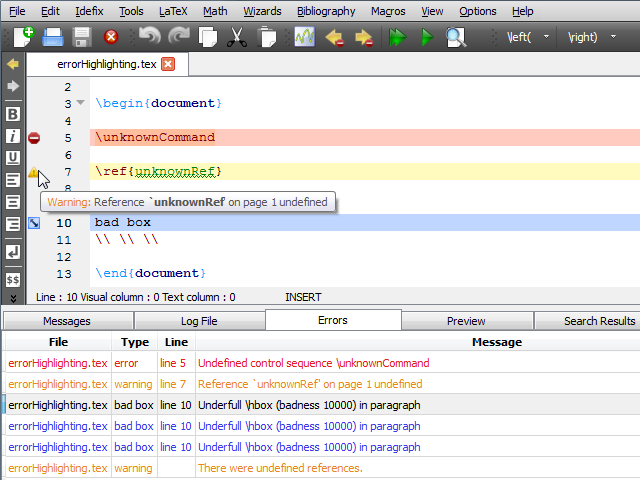Image resolution: width=640 pixels, height=480 pixels.
Task: Click the bad box marker on line 10
Action: 34,222
